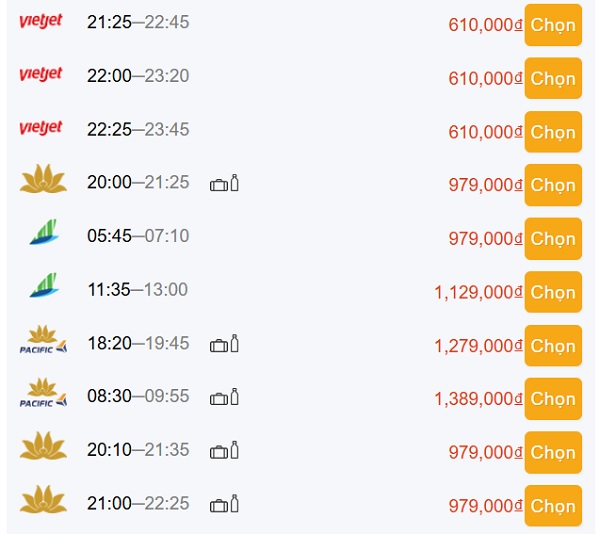Screen dimensions: 600x534
Task: Click the 979,000đ price of the 20:10 flight
Action: tap(485, 453)
